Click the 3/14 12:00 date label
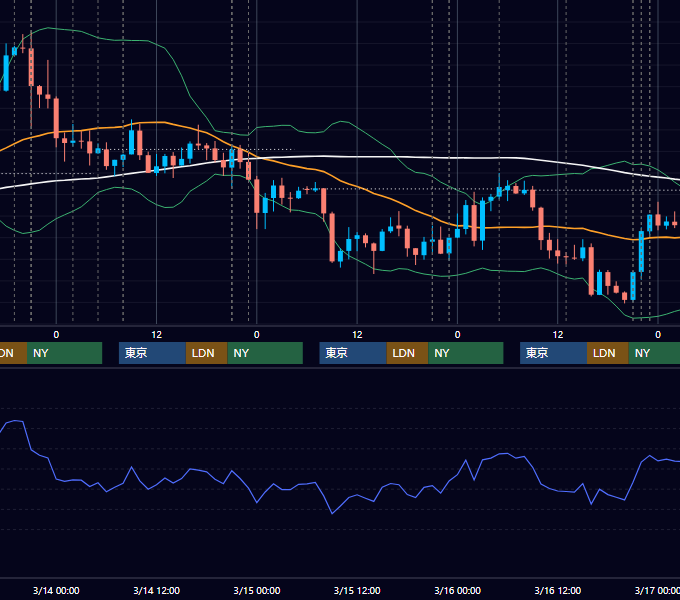 [156, 590]
